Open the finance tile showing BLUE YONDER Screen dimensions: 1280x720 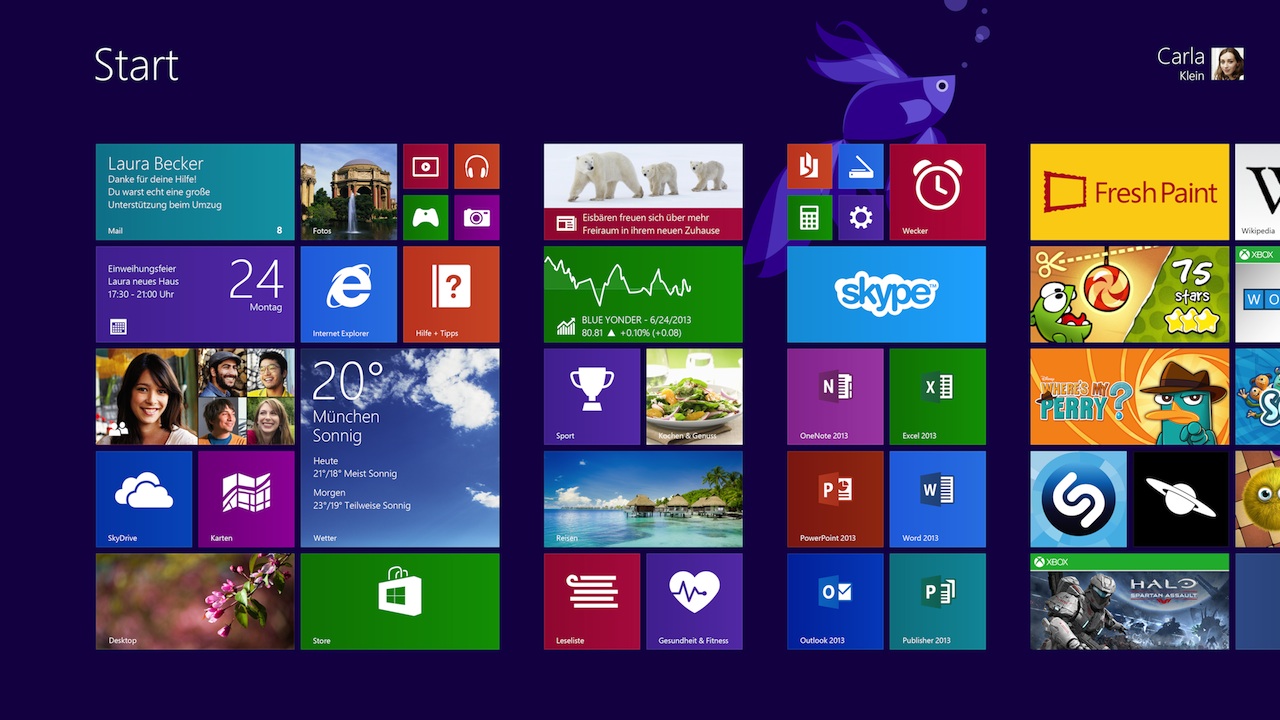coord(643,295)
